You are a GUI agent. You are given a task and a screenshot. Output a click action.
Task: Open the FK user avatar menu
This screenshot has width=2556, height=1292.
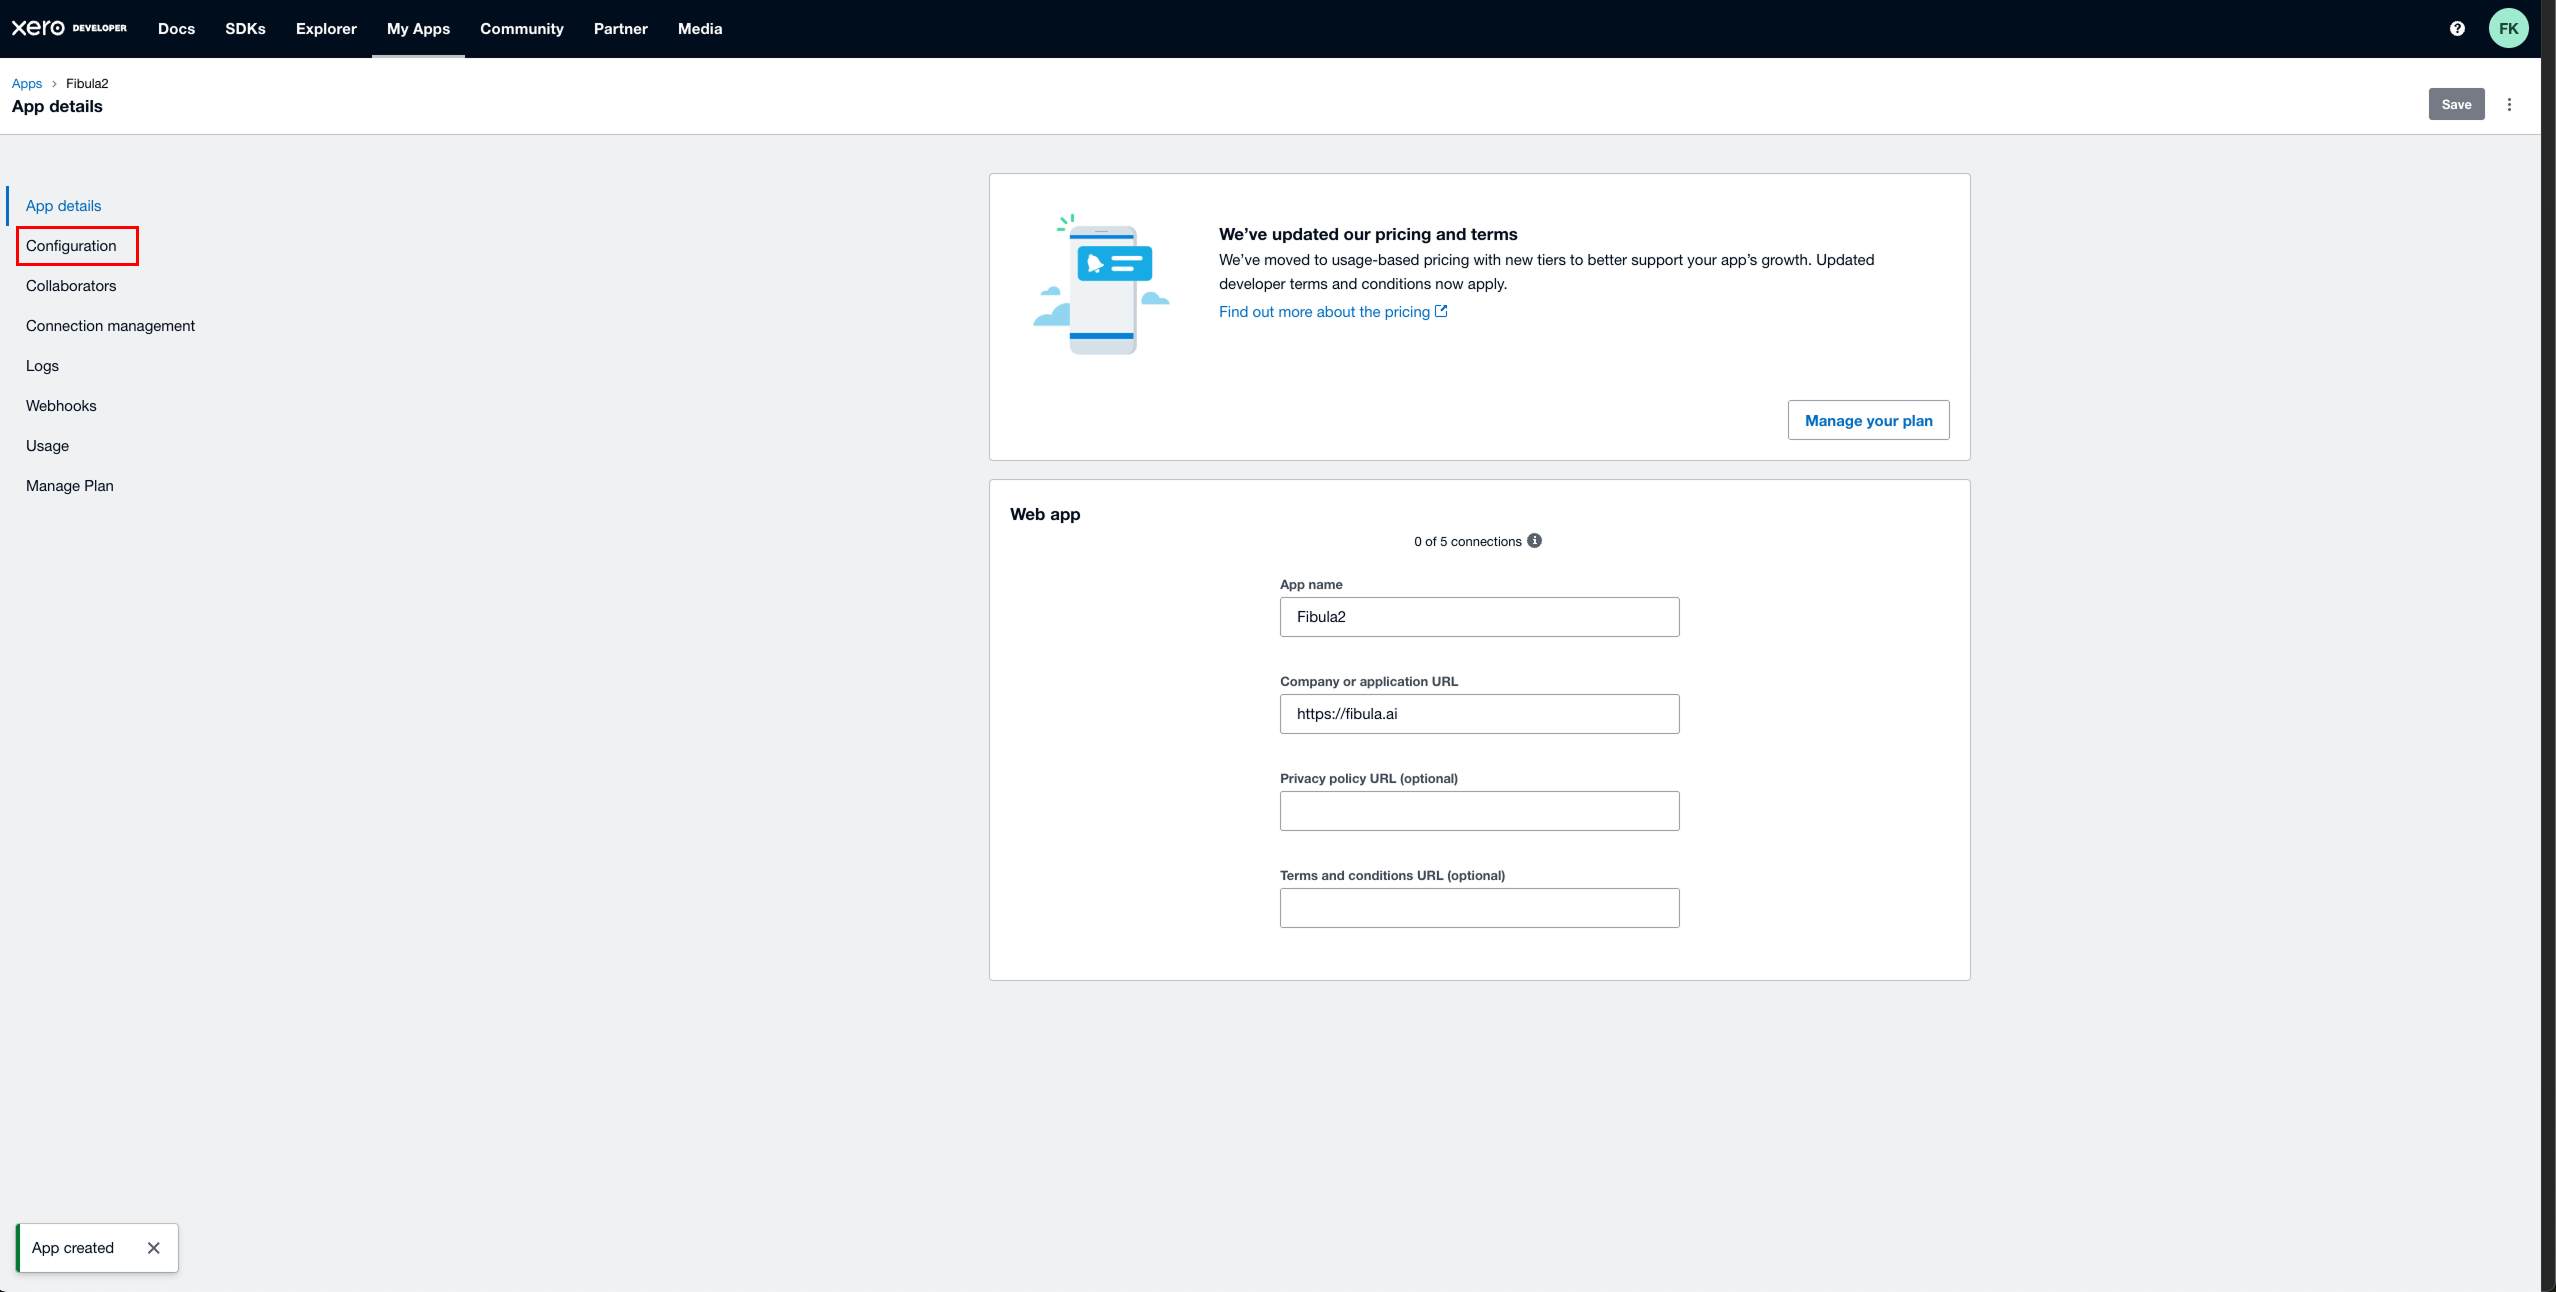2509,28
